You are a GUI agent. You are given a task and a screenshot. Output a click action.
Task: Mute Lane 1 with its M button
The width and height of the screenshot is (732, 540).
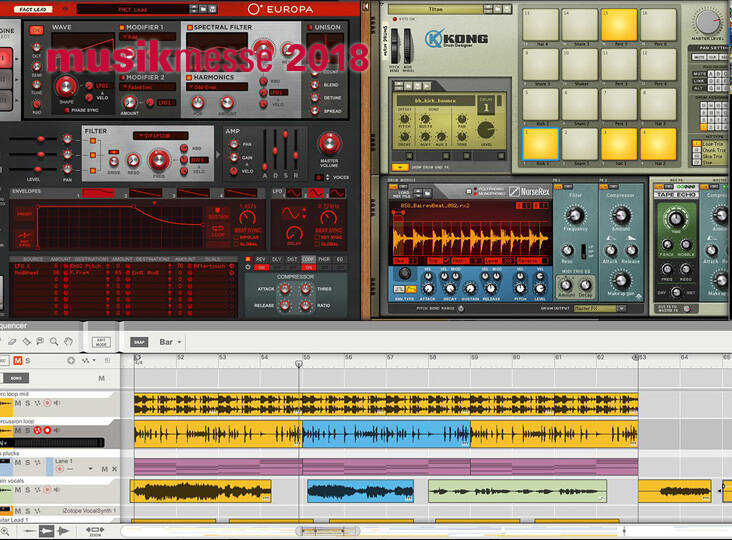(x=105, y=469)
